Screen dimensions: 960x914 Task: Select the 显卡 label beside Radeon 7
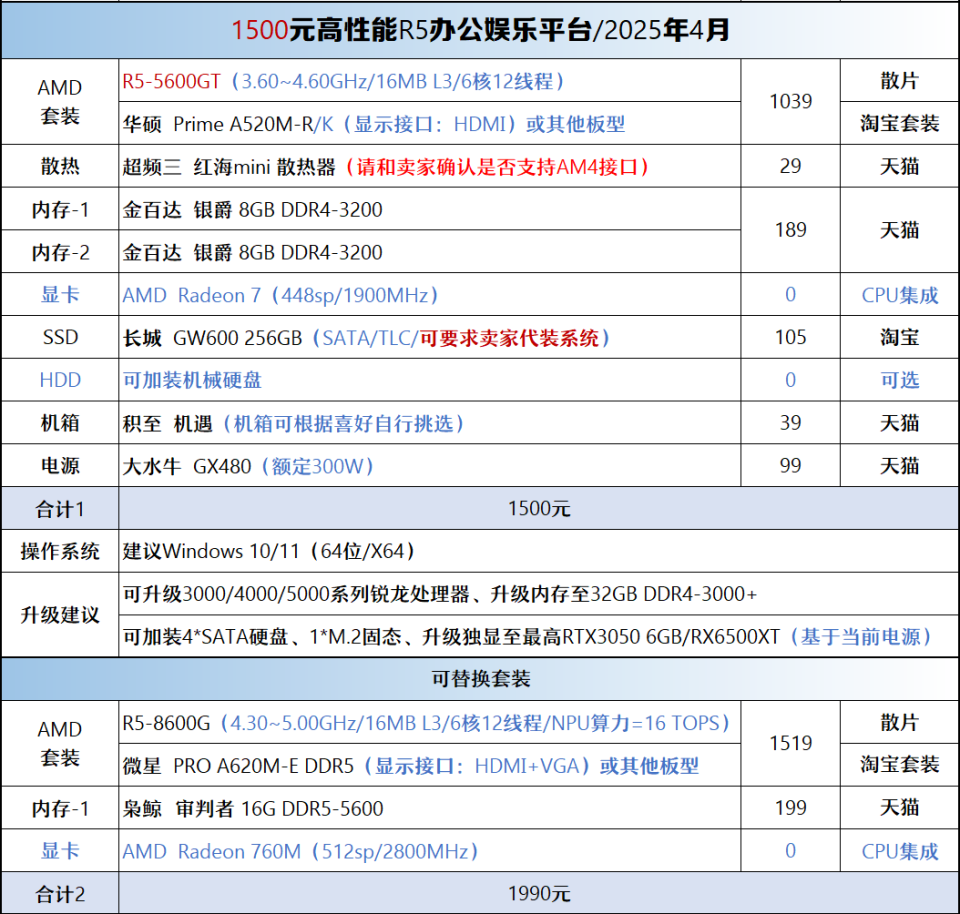pyautogui.click(x=59, y=294)
